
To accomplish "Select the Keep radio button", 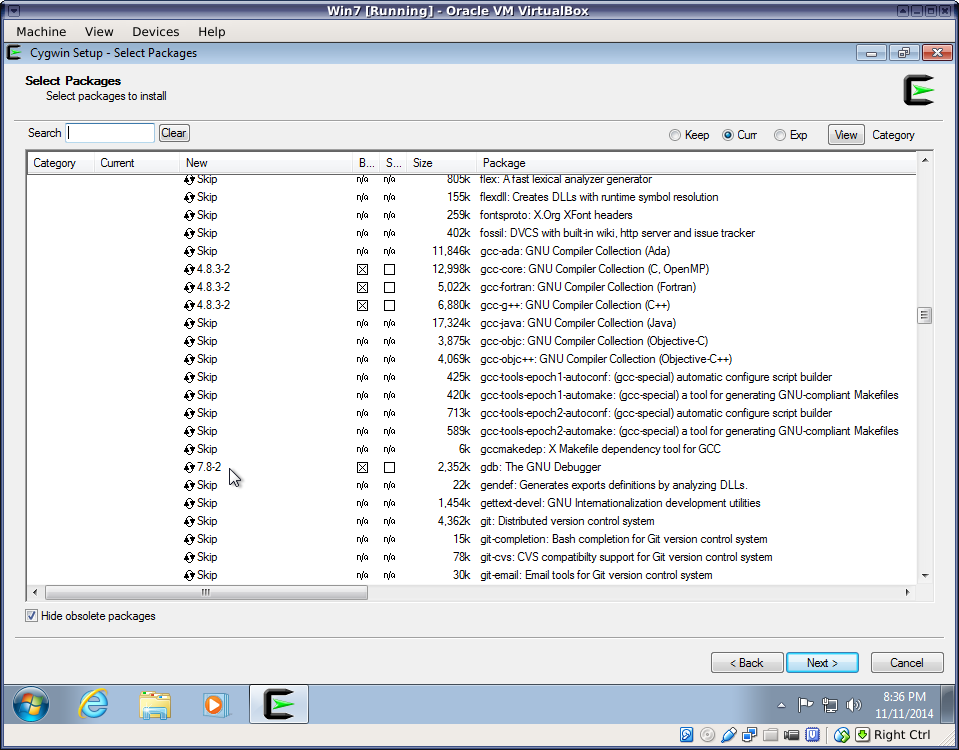I will pos(675,135).
